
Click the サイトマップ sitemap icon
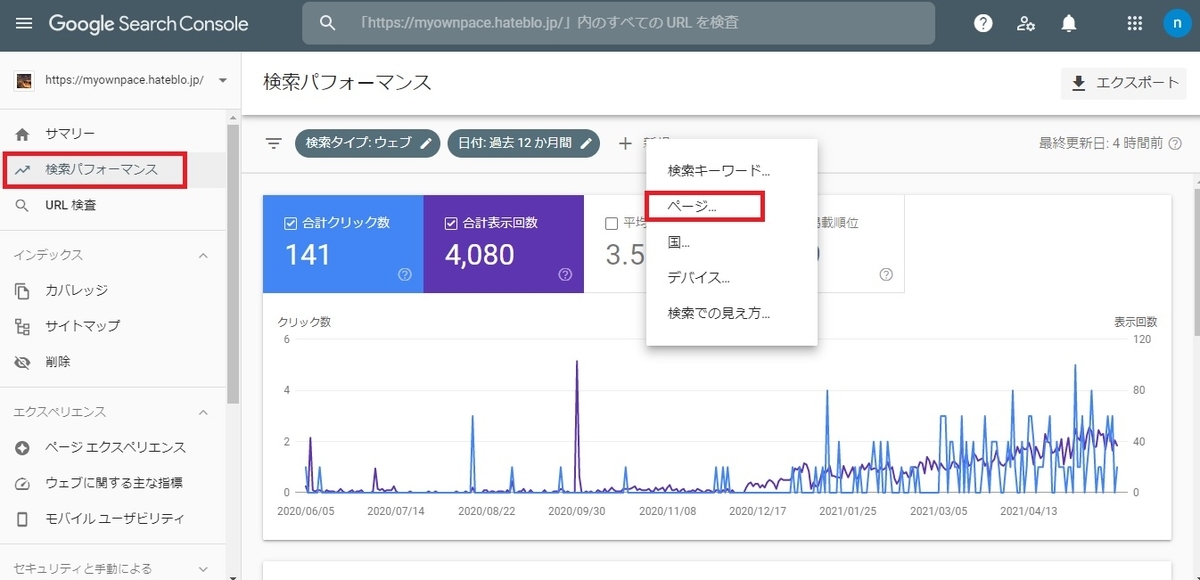[x=23, y=326]
